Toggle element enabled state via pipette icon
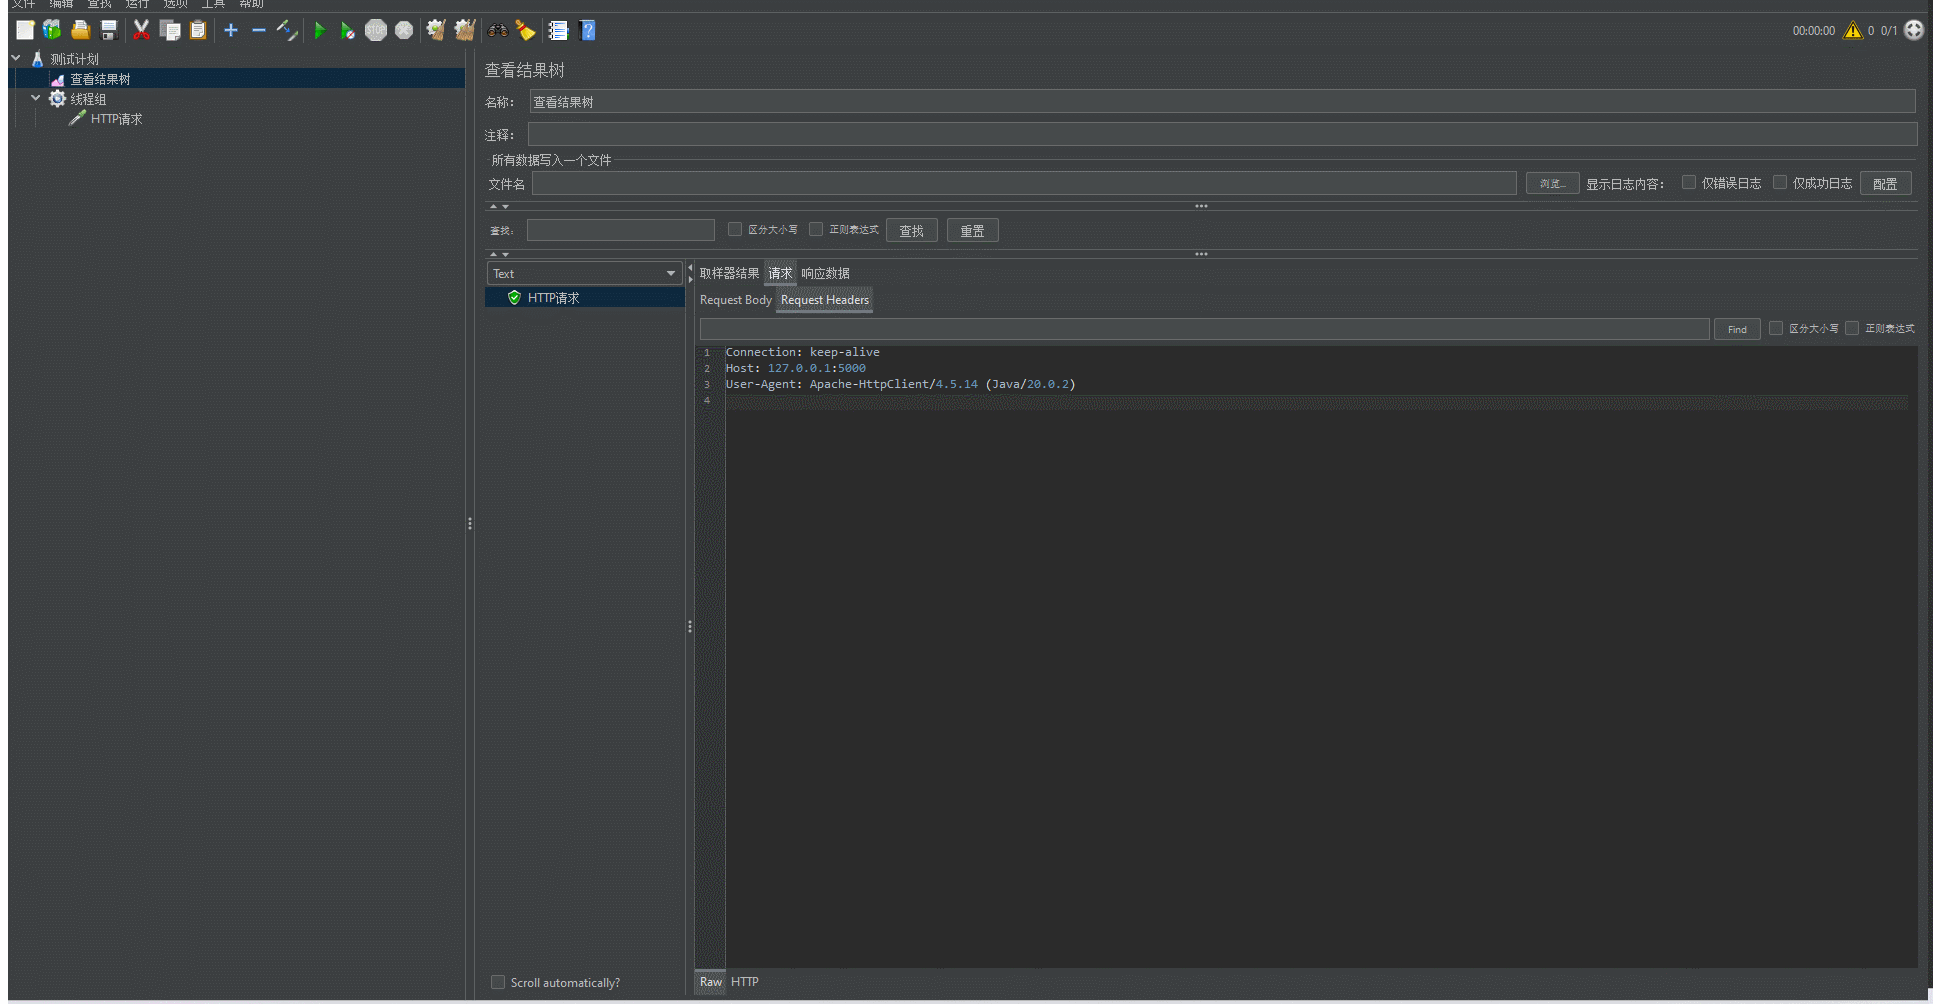1933x1004 pixels. coord(287,31)
